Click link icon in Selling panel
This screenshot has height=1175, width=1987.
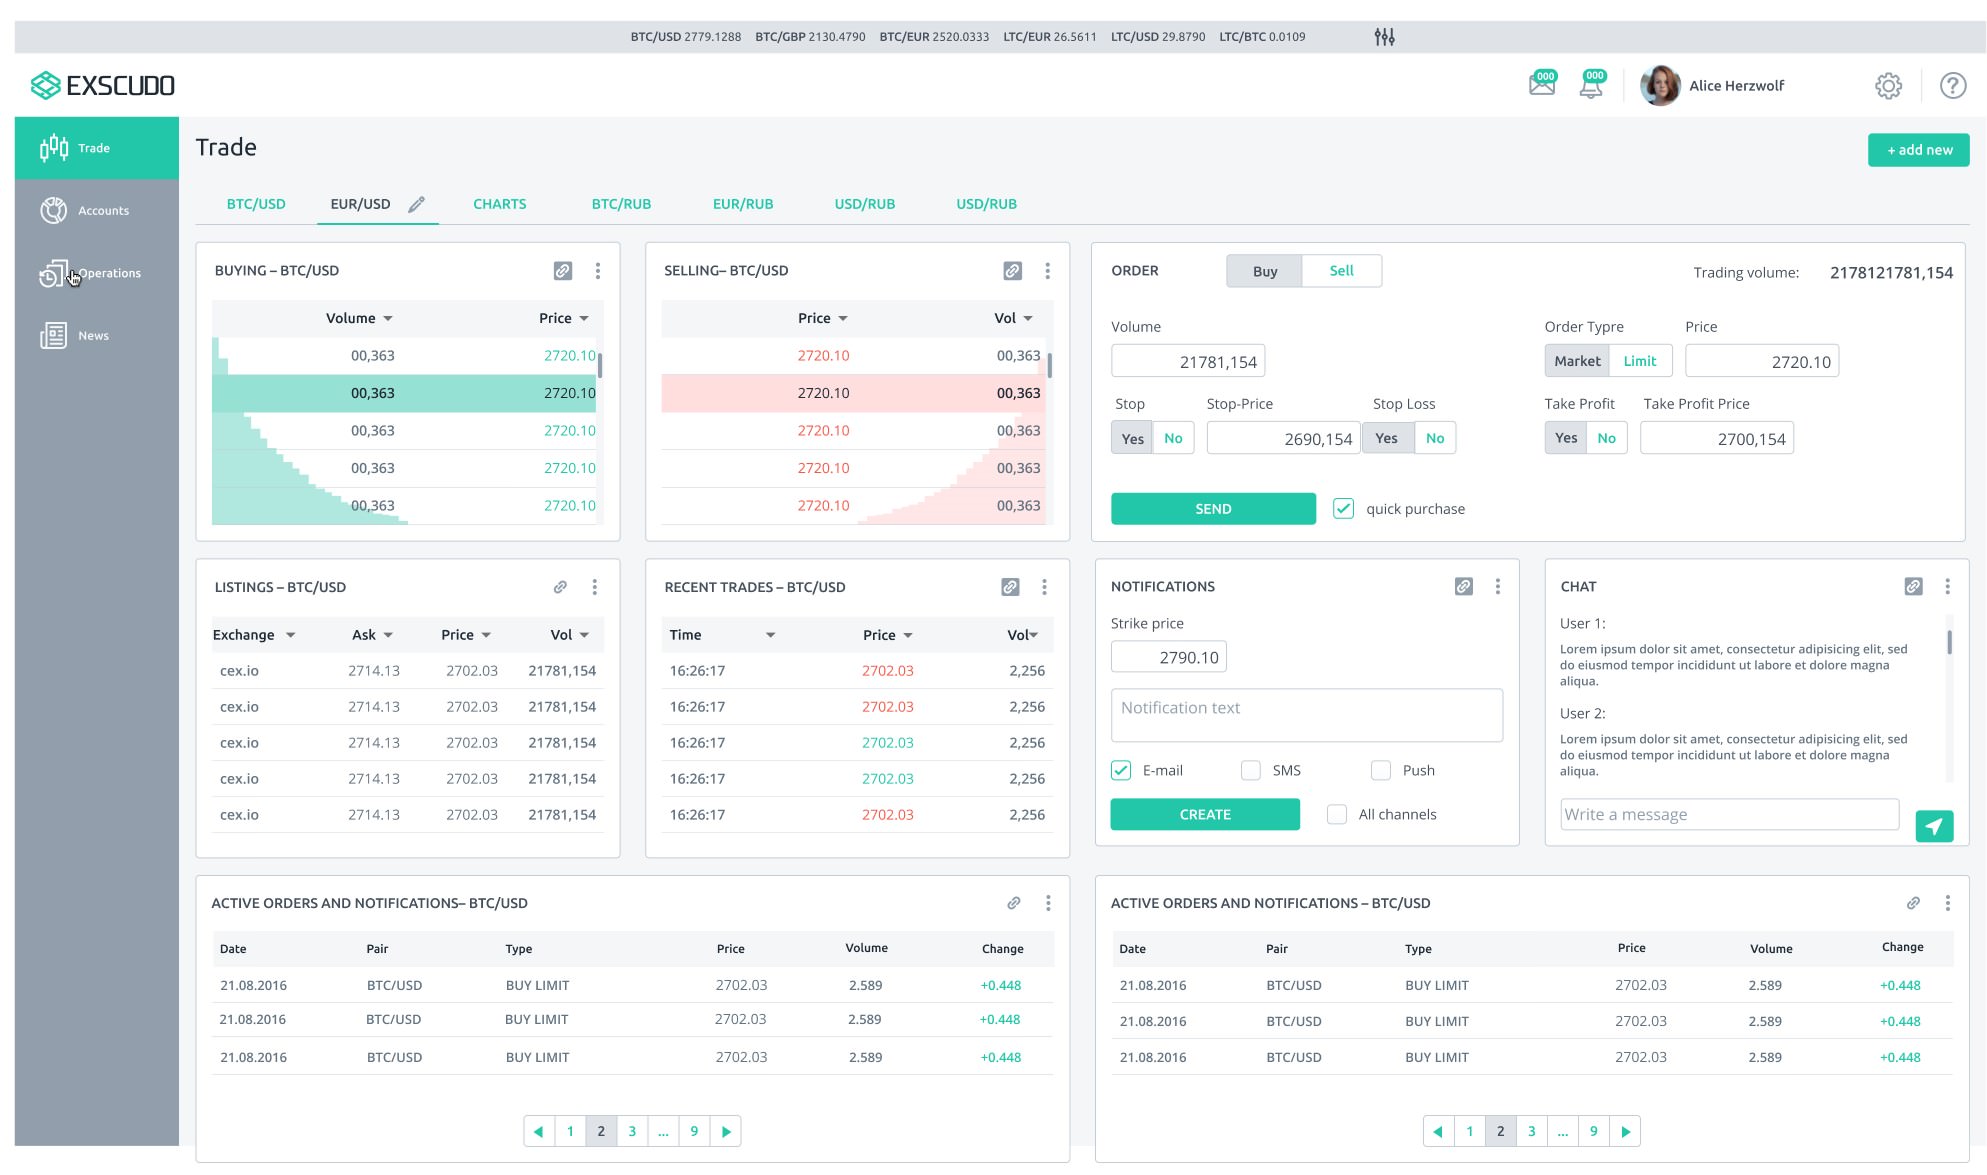(x=1012, y=271)
